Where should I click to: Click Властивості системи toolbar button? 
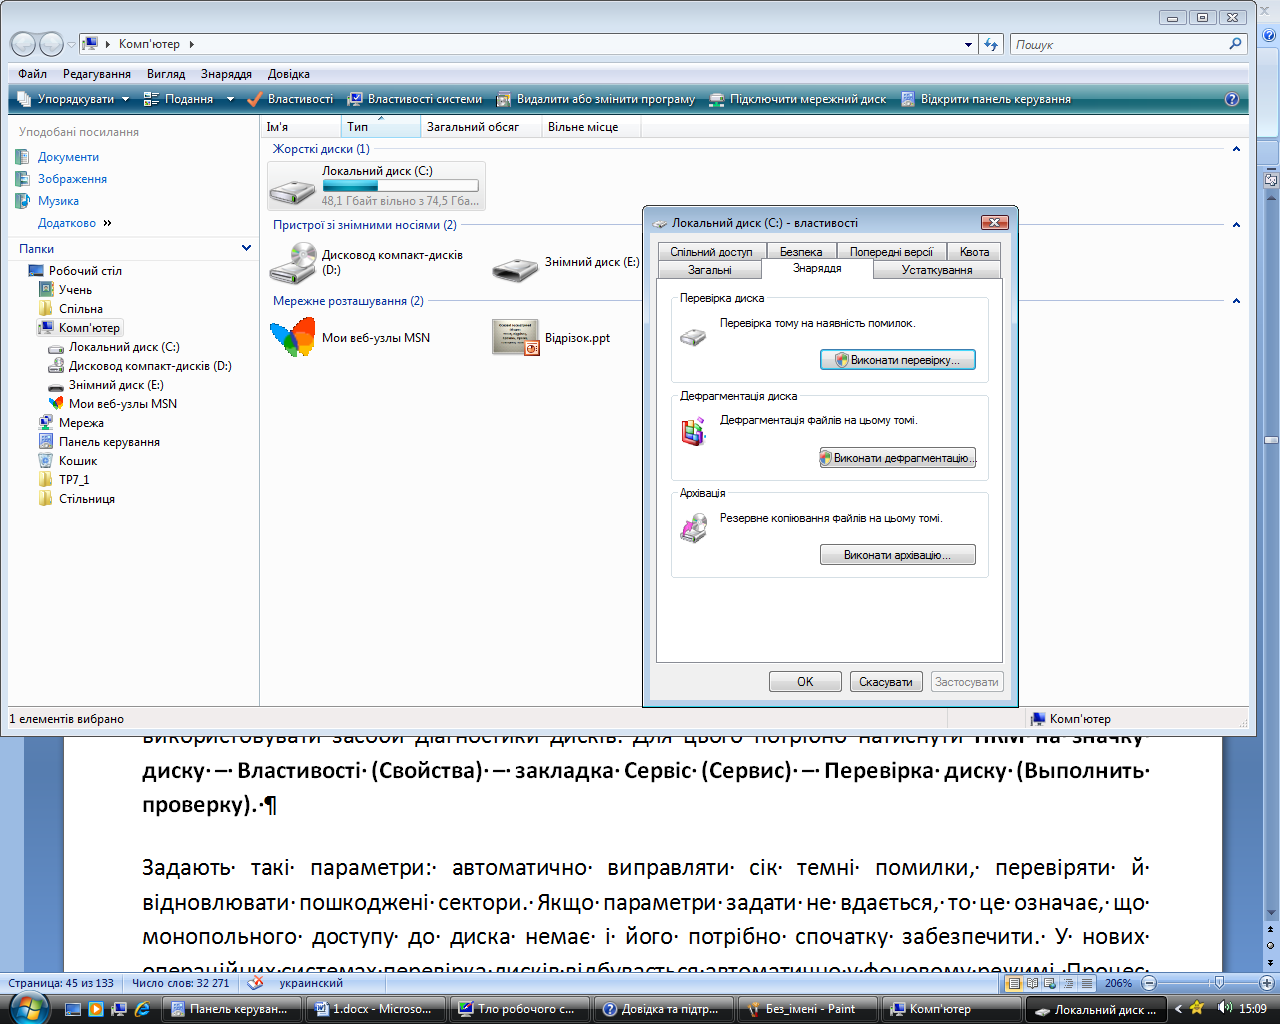pyautogui.click(x=415, y=99)
